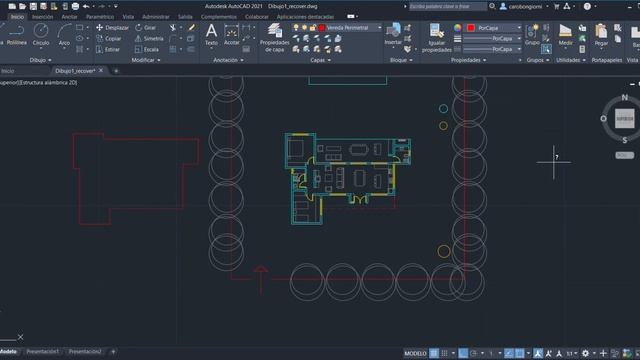Viewport: 640px width, 360px height.
Task: Click the trim scissors tool icon
Action: pyautogui.click(x=173, y=27)
